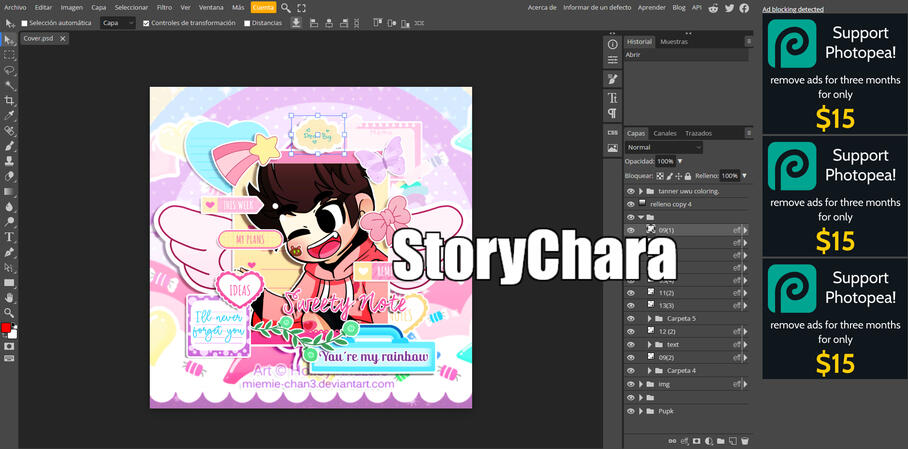This screenshot has height=449, width=908.
Task: Click the search magnifier in the menu bar
Action: pyautogui.click(x=285, y=7)
